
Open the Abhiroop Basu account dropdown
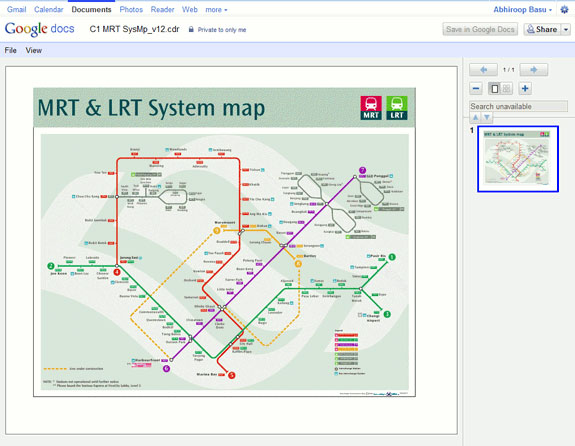(x=523, y=10)
